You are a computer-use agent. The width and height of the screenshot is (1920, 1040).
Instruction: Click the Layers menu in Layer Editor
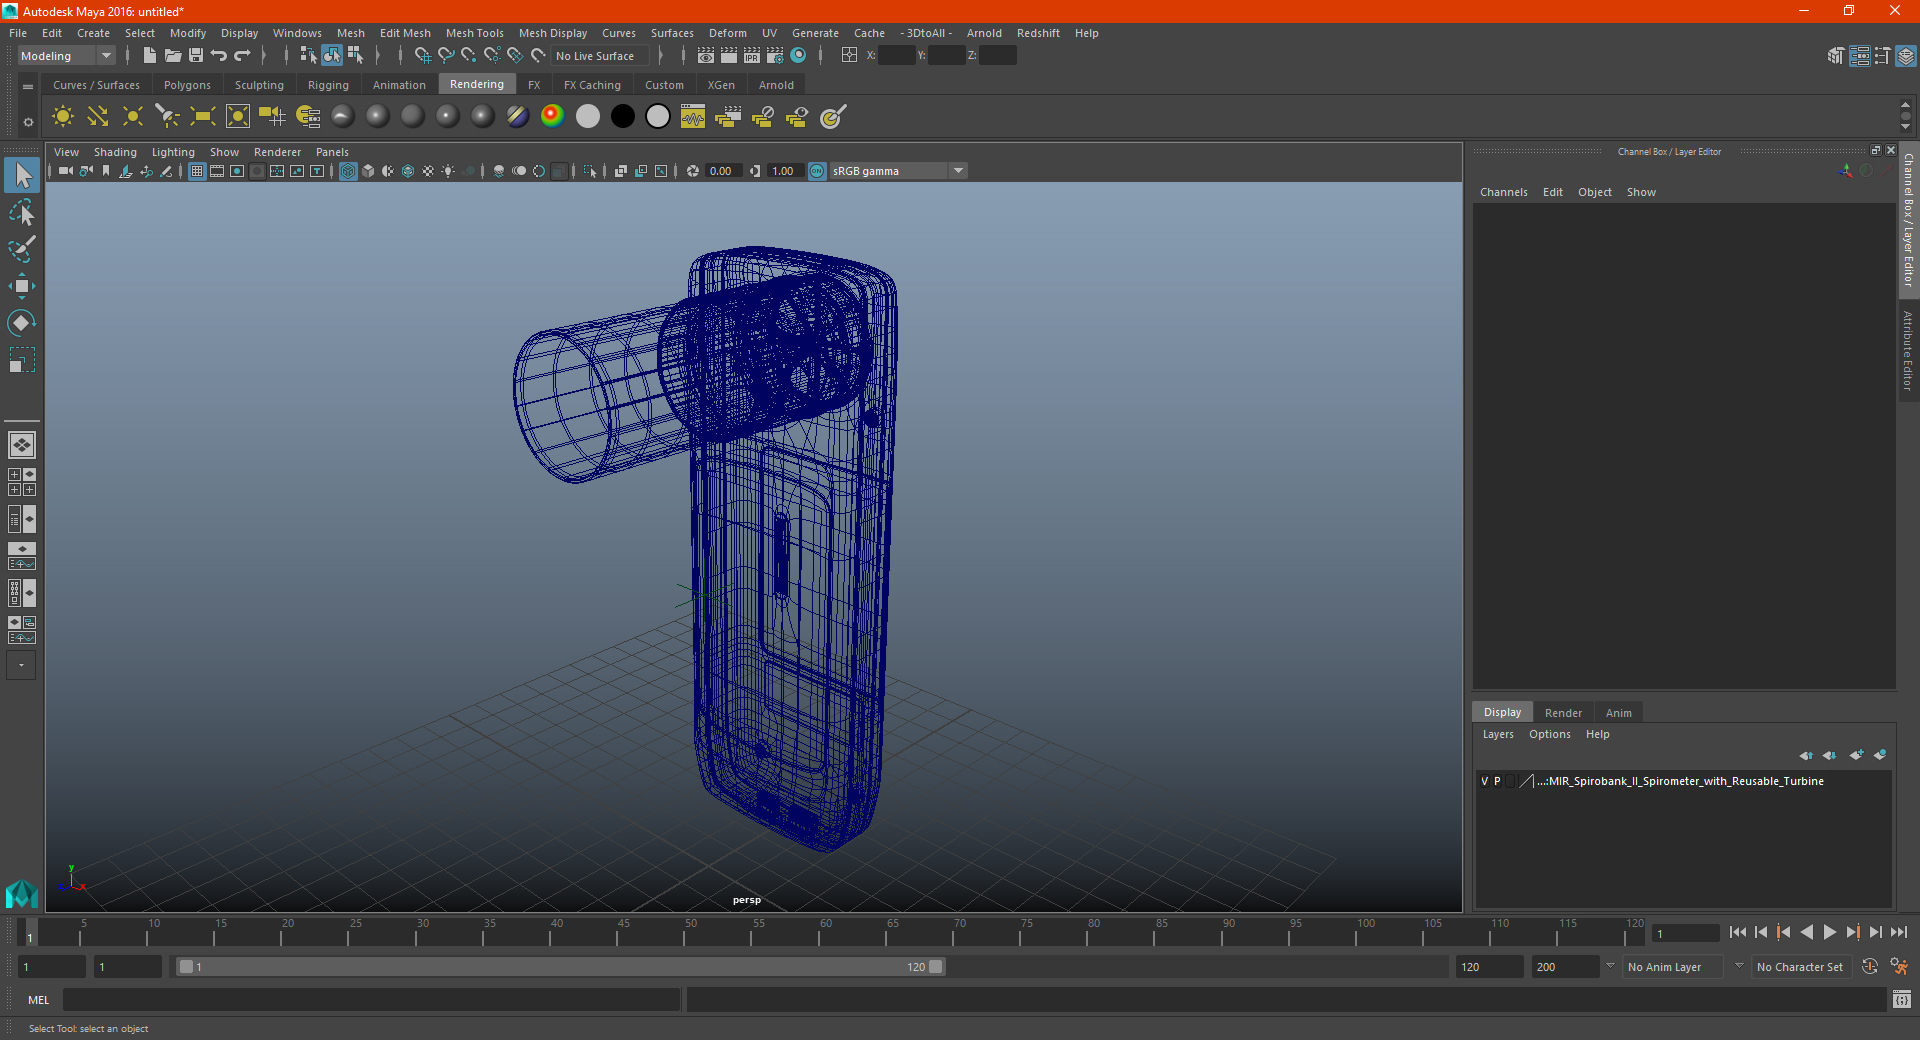pos(1498,734)
